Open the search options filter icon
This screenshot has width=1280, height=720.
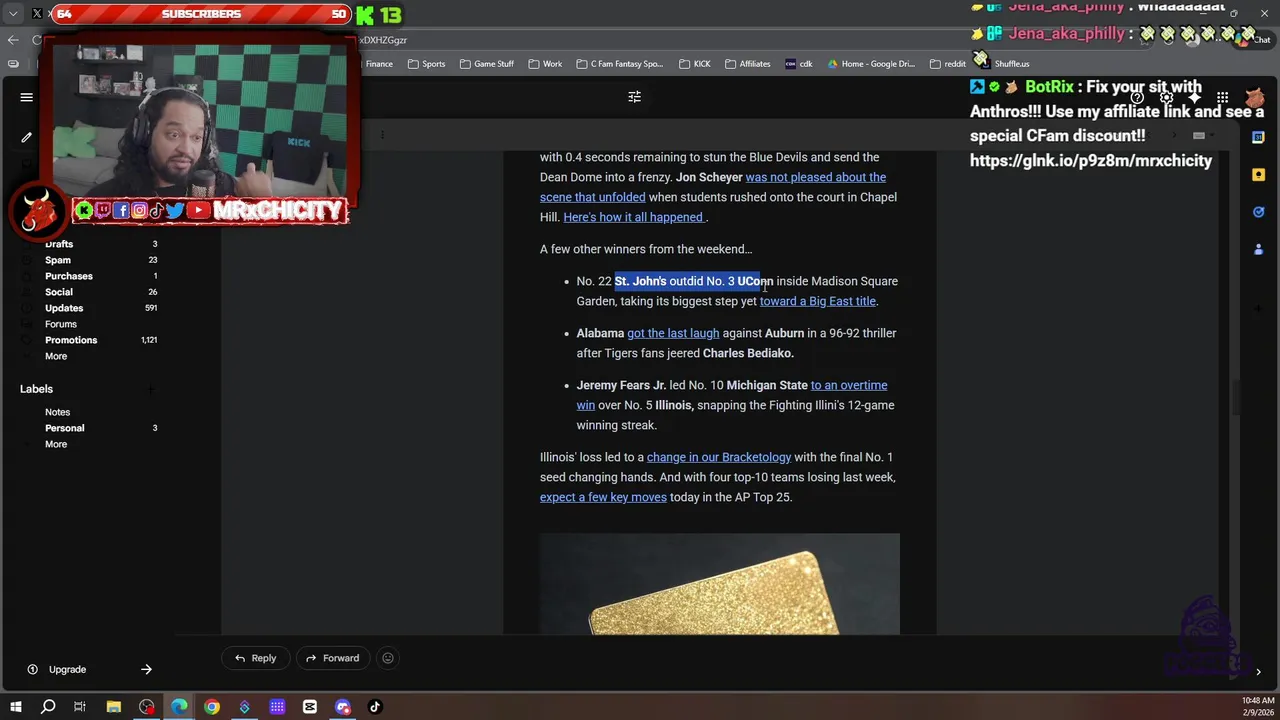[x=634, y=97]
